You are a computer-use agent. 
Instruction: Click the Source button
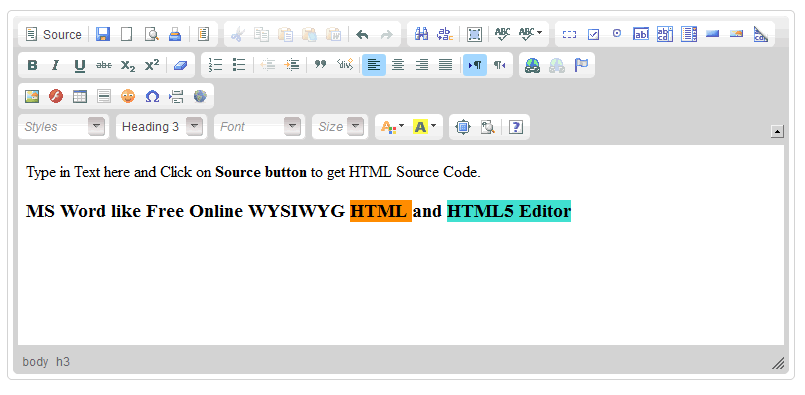[54, 34]
